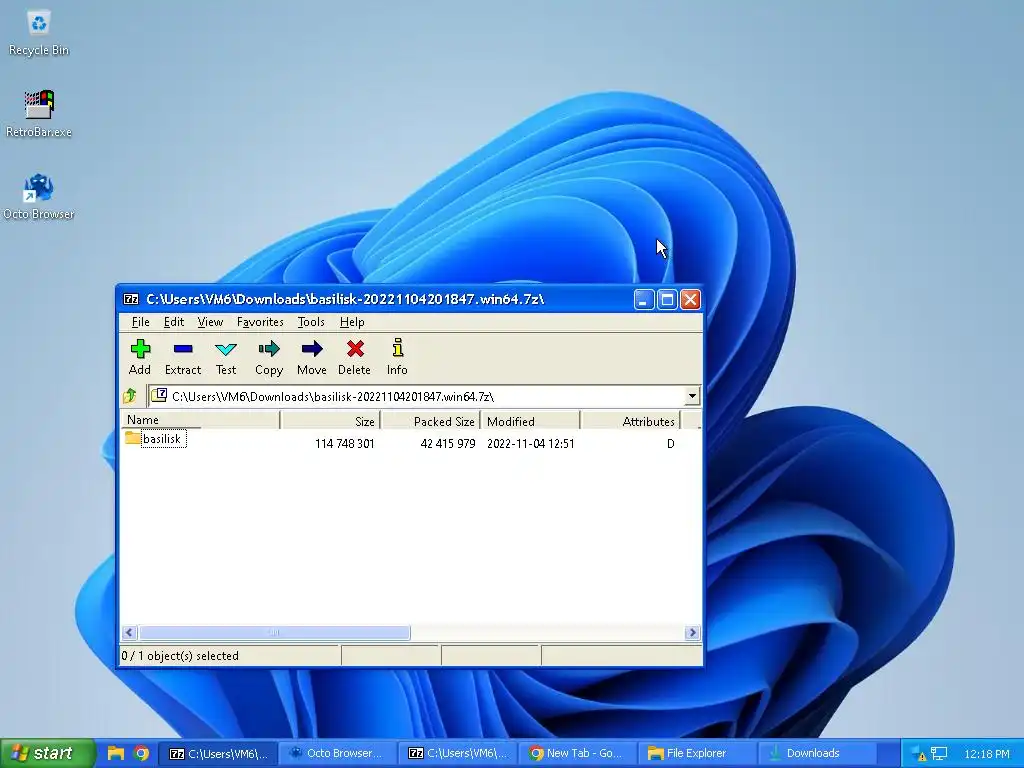This screenshot has width=1024, height=768.
Task: Click the network tray icon
Action: [939, 754]
